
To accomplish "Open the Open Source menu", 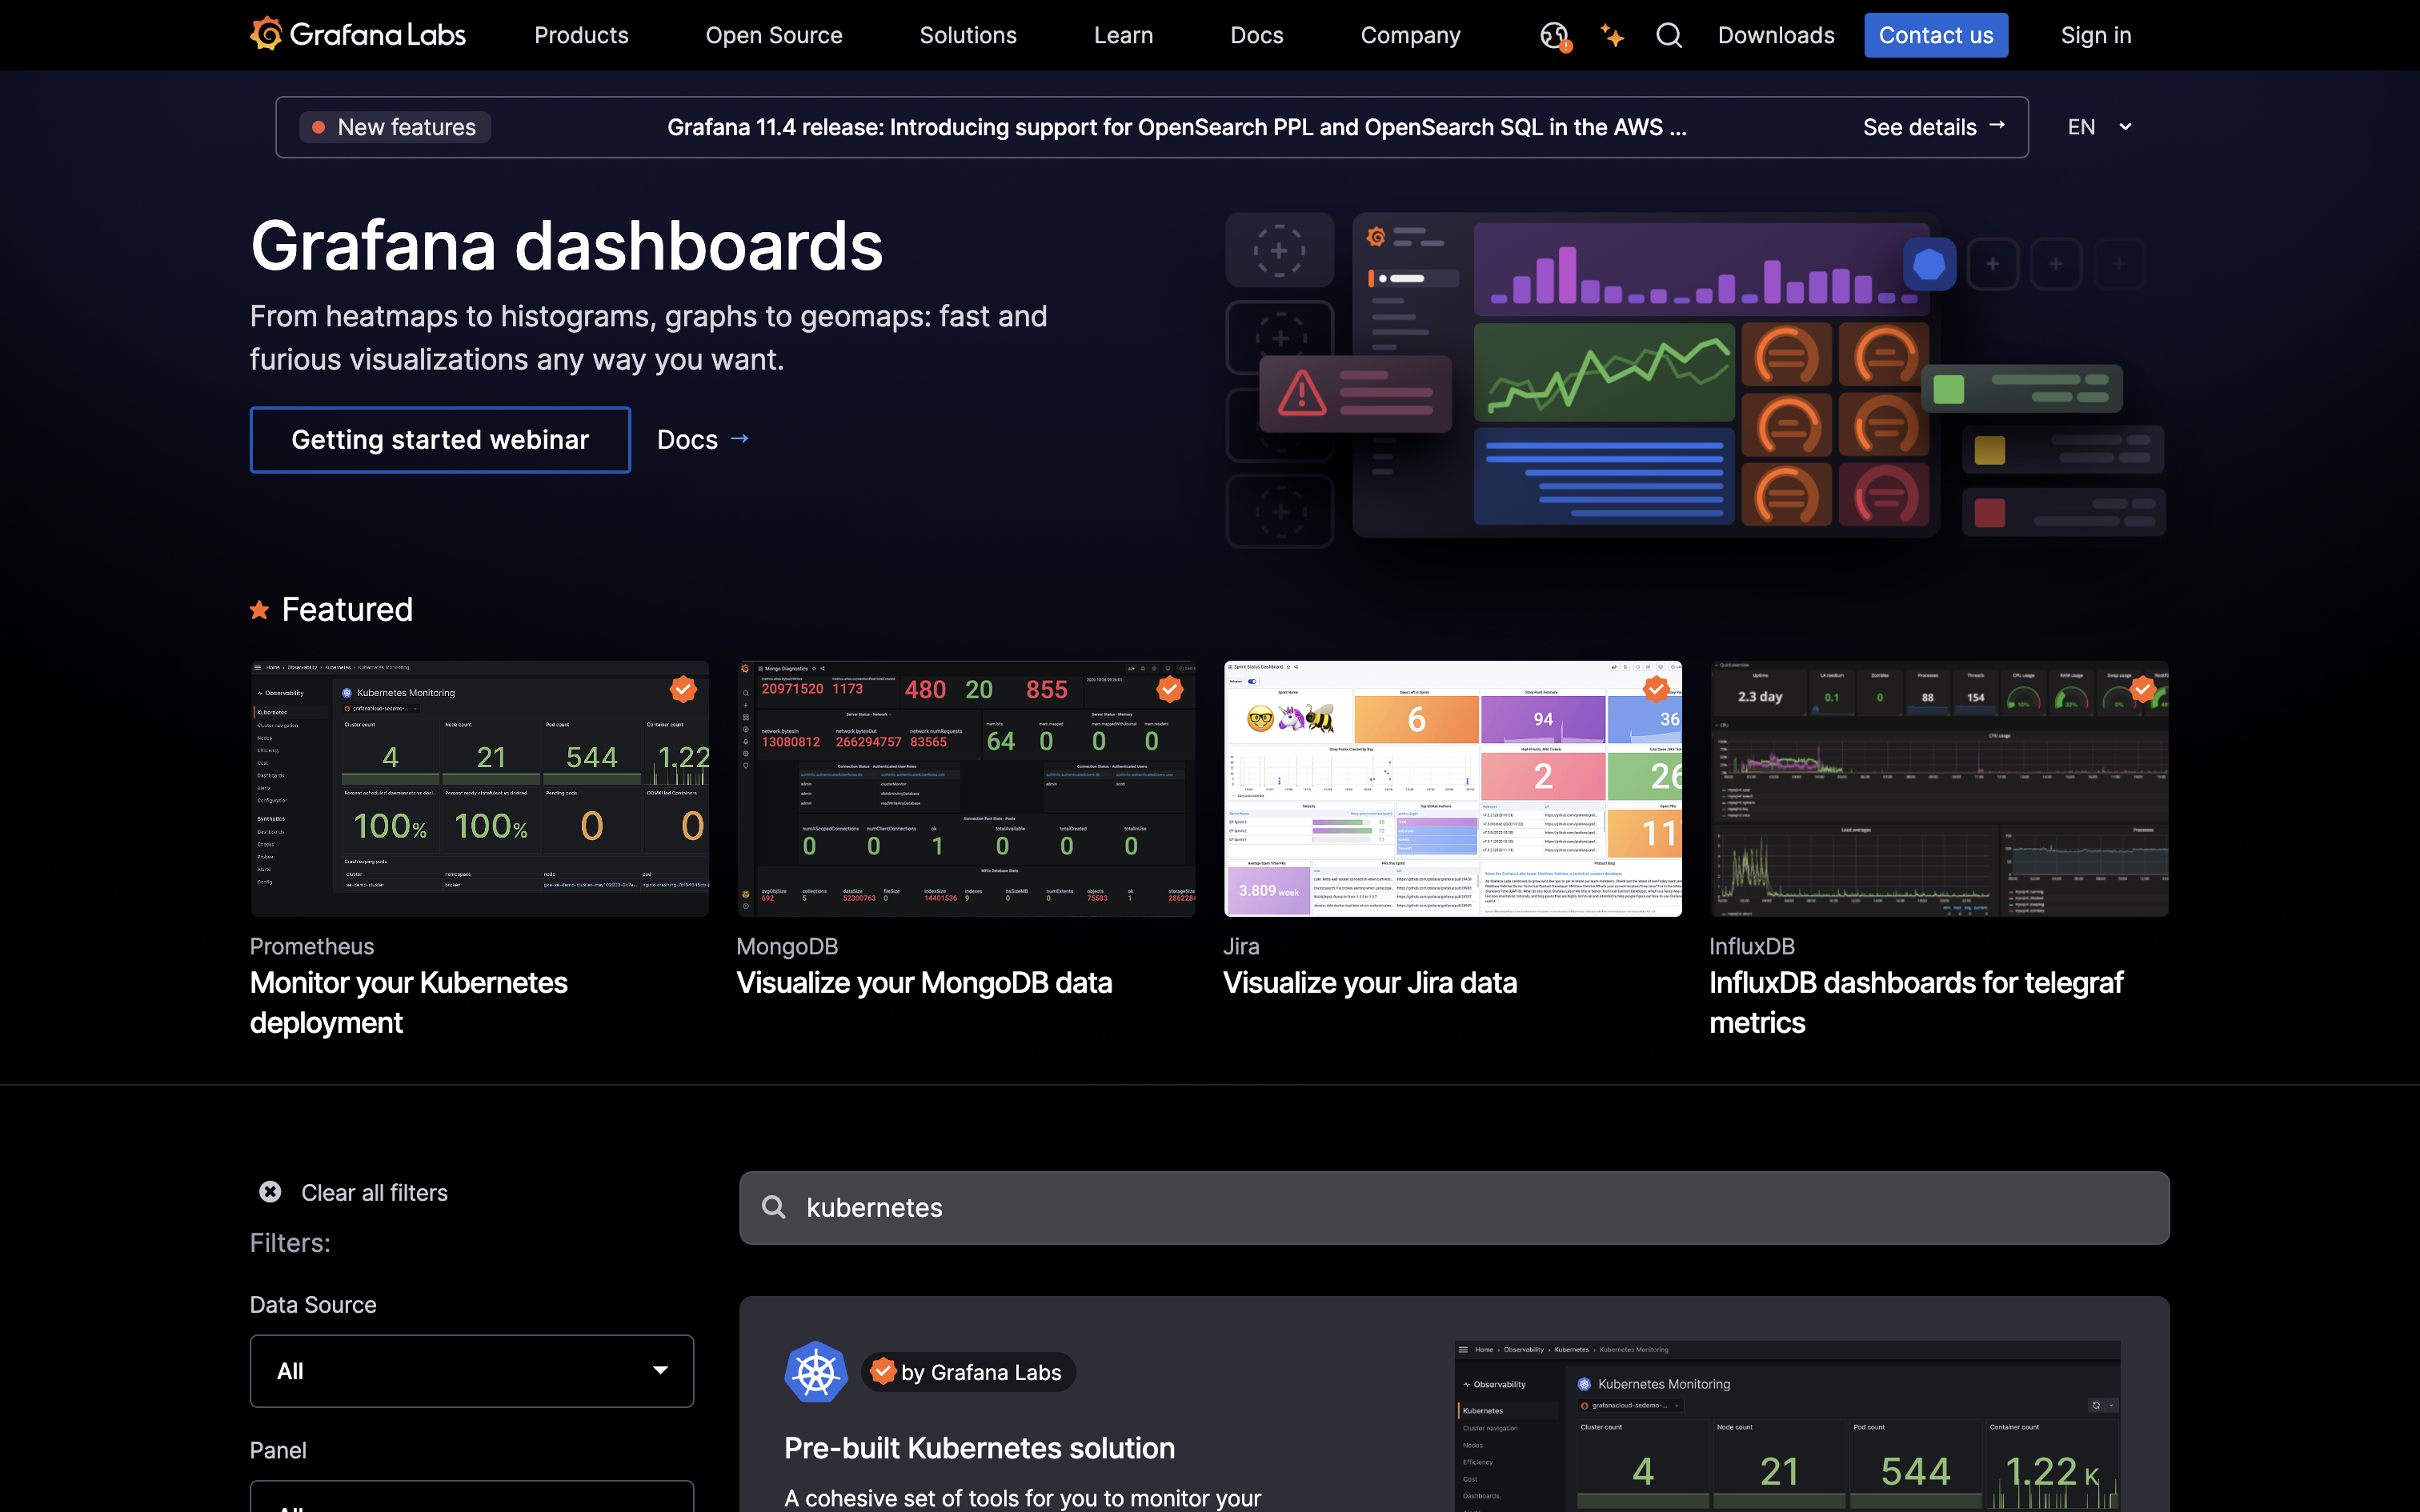I will pyautogui.click(x=774, y=35).
